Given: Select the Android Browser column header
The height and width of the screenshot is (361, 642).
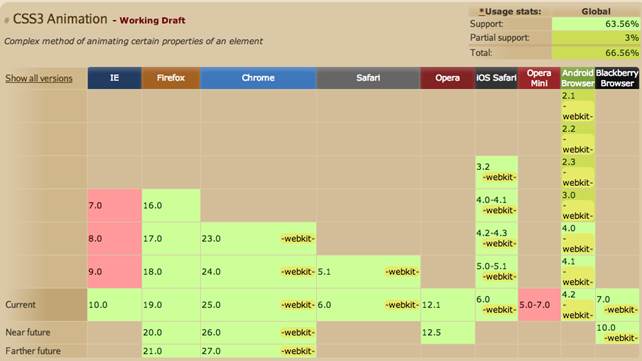Looking at the screenshot, I should click(x=577, y=78).
